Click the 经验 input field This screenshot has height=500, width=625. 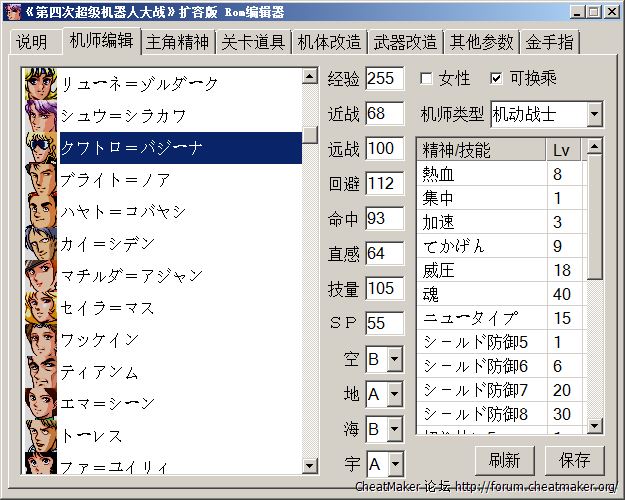coord(384,79)
